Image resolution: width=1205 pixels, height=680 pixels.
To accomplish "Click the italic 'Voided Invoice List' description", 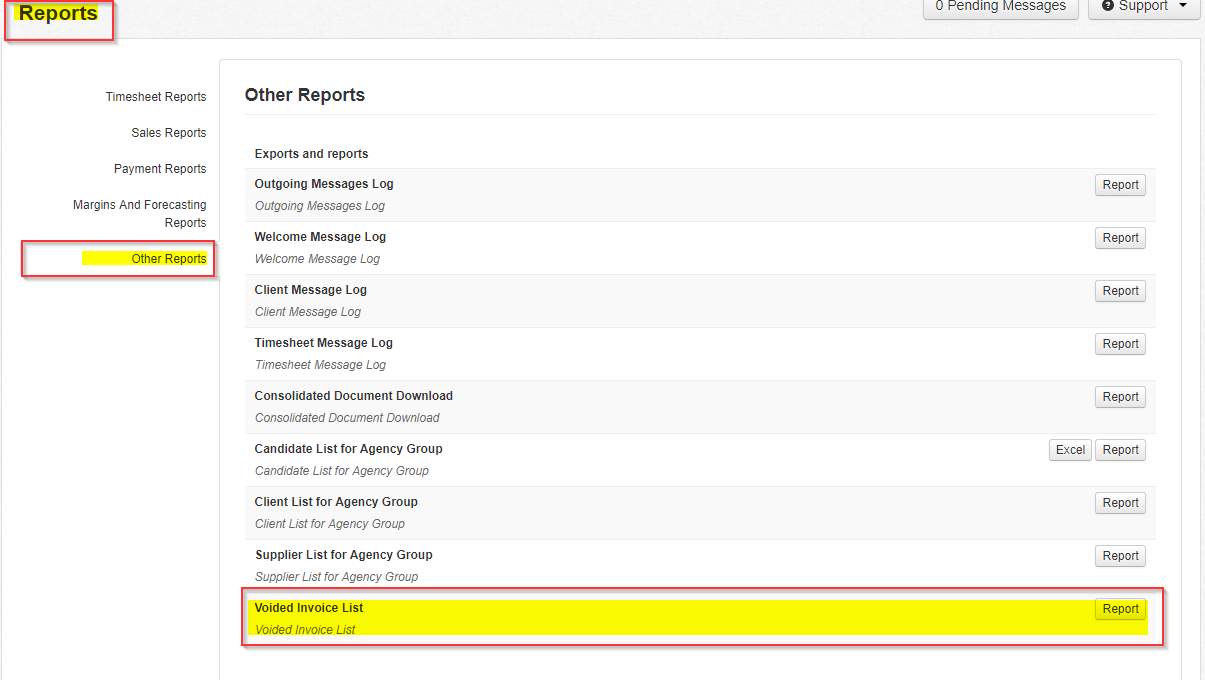I will click(x=305, y=630).
